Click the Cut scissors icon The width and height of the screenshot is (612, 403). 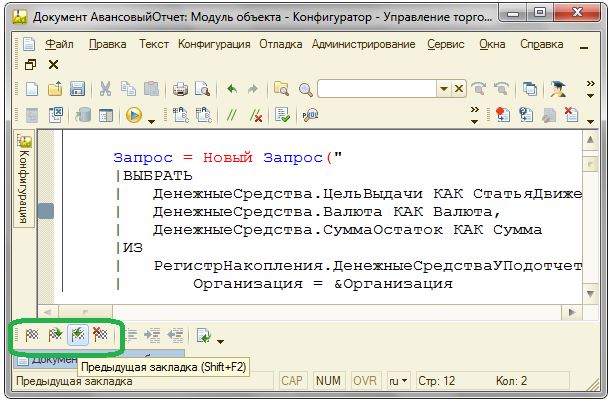pos(105,90)
